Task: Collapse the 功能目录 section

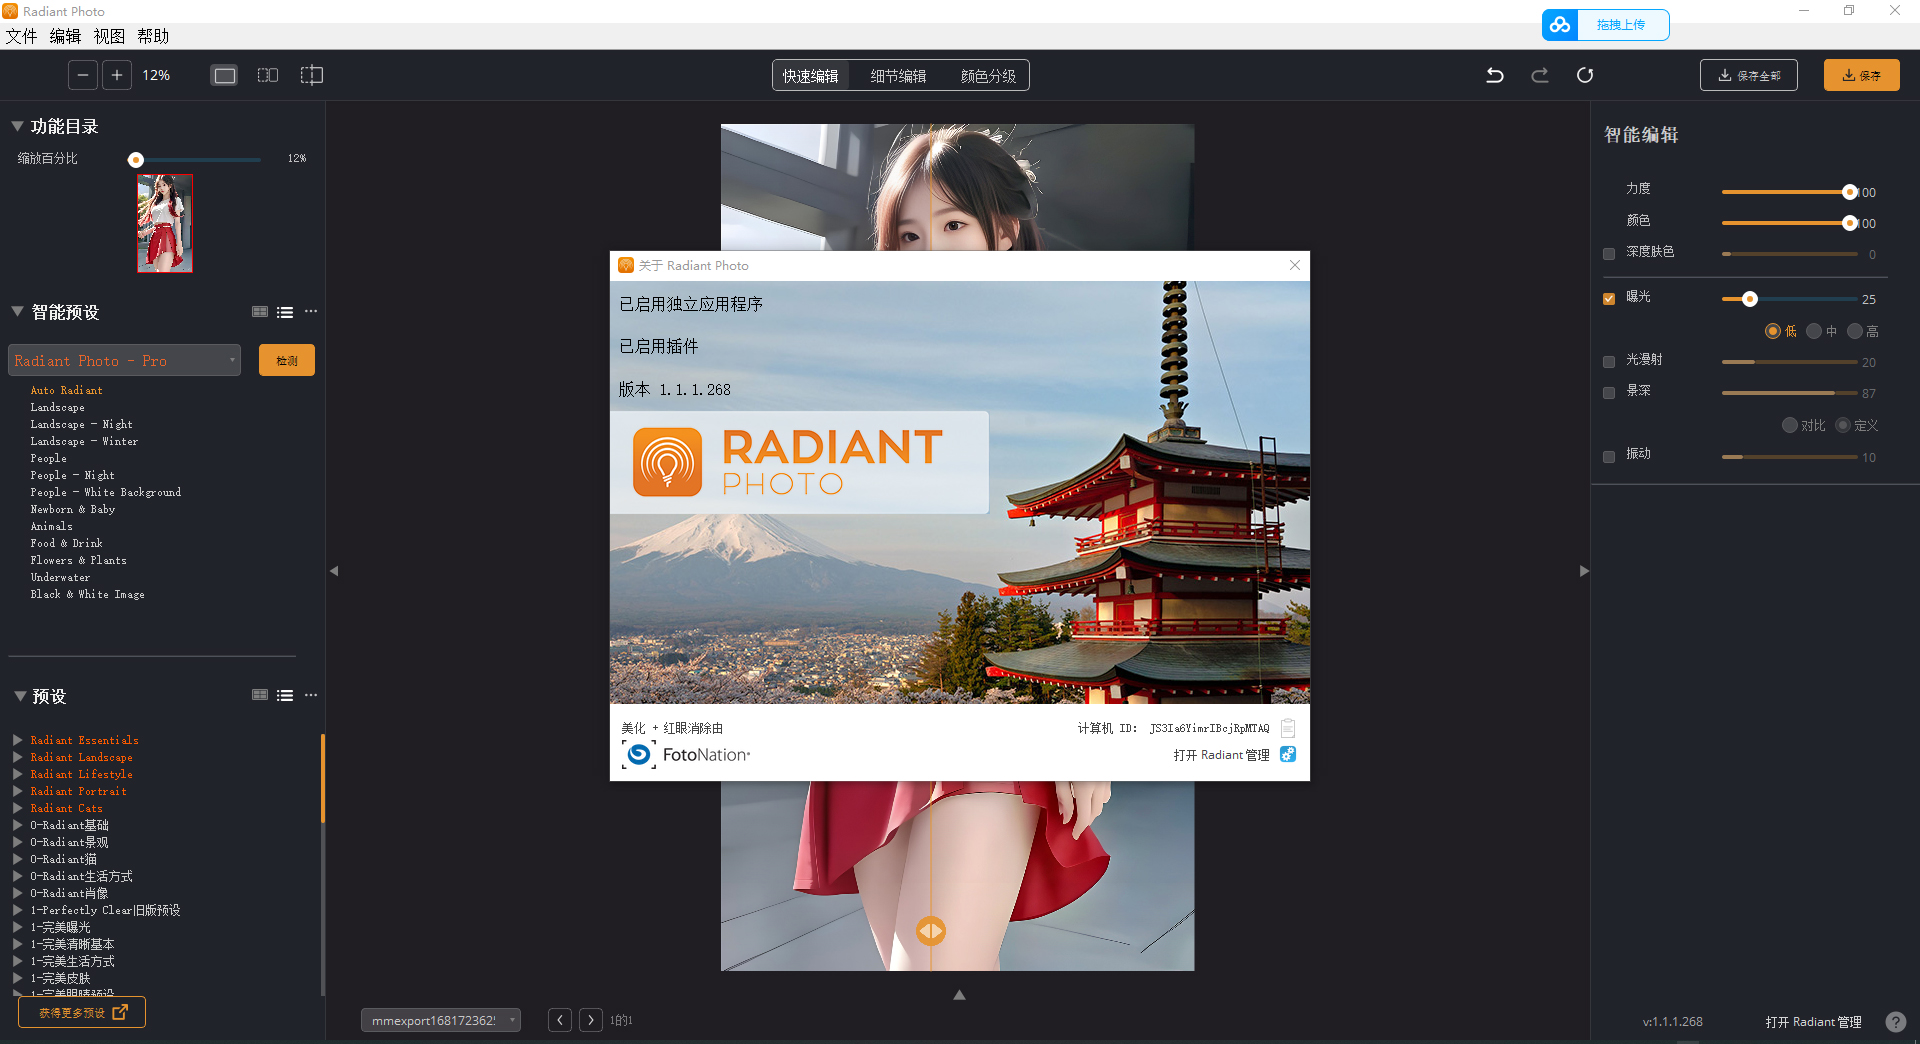Action: (x=17, y=126)
